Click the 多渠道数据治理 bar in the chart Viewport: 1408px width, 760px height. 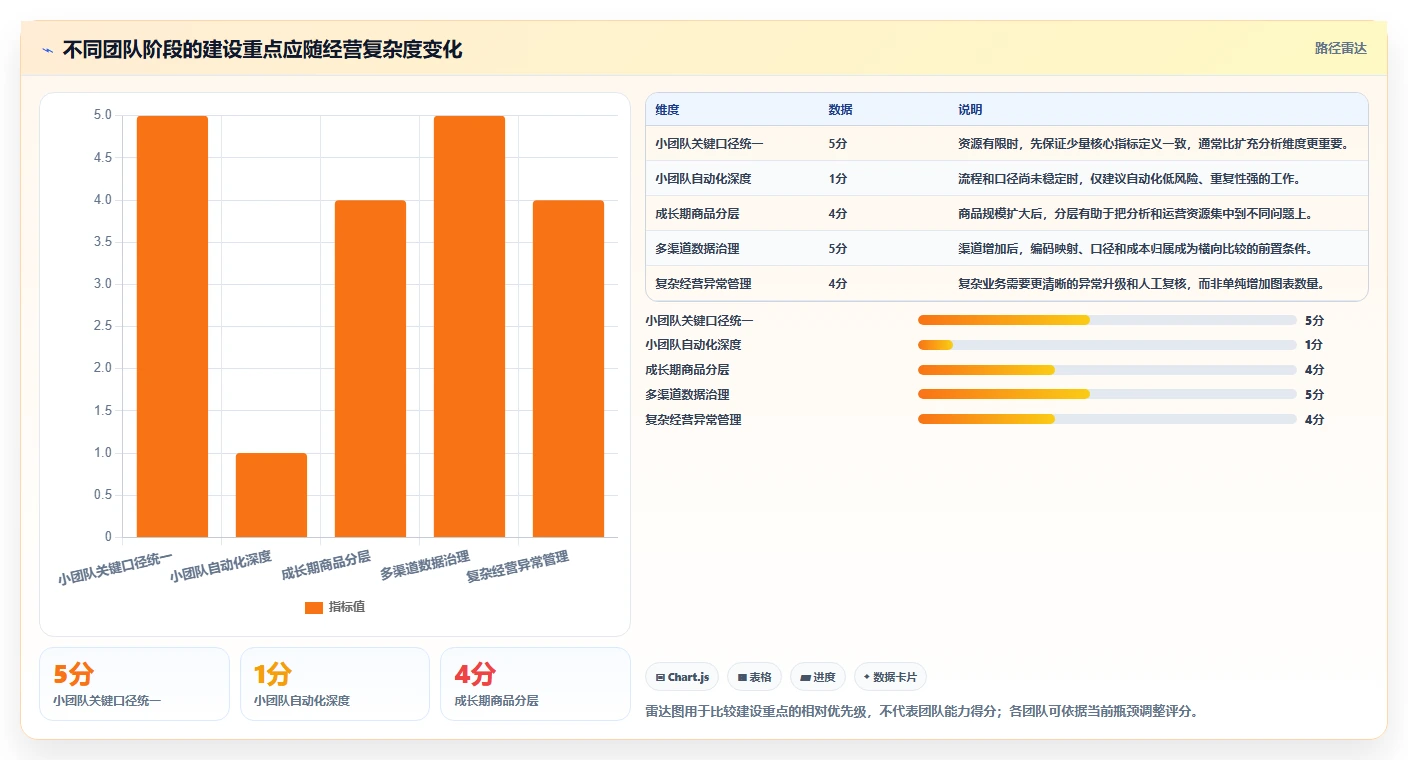469,327
